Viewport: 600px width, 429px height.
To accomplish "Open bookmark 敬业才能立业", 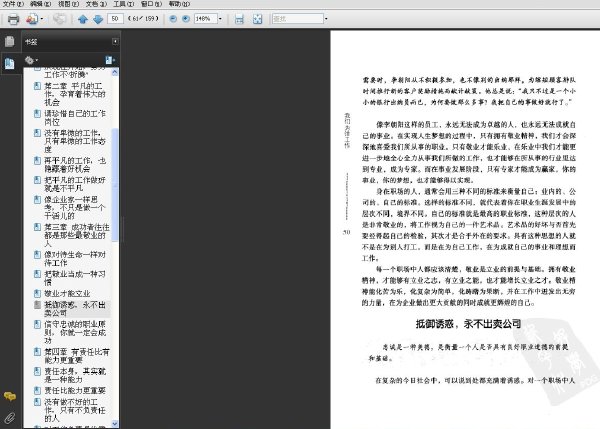I will 67,294.
